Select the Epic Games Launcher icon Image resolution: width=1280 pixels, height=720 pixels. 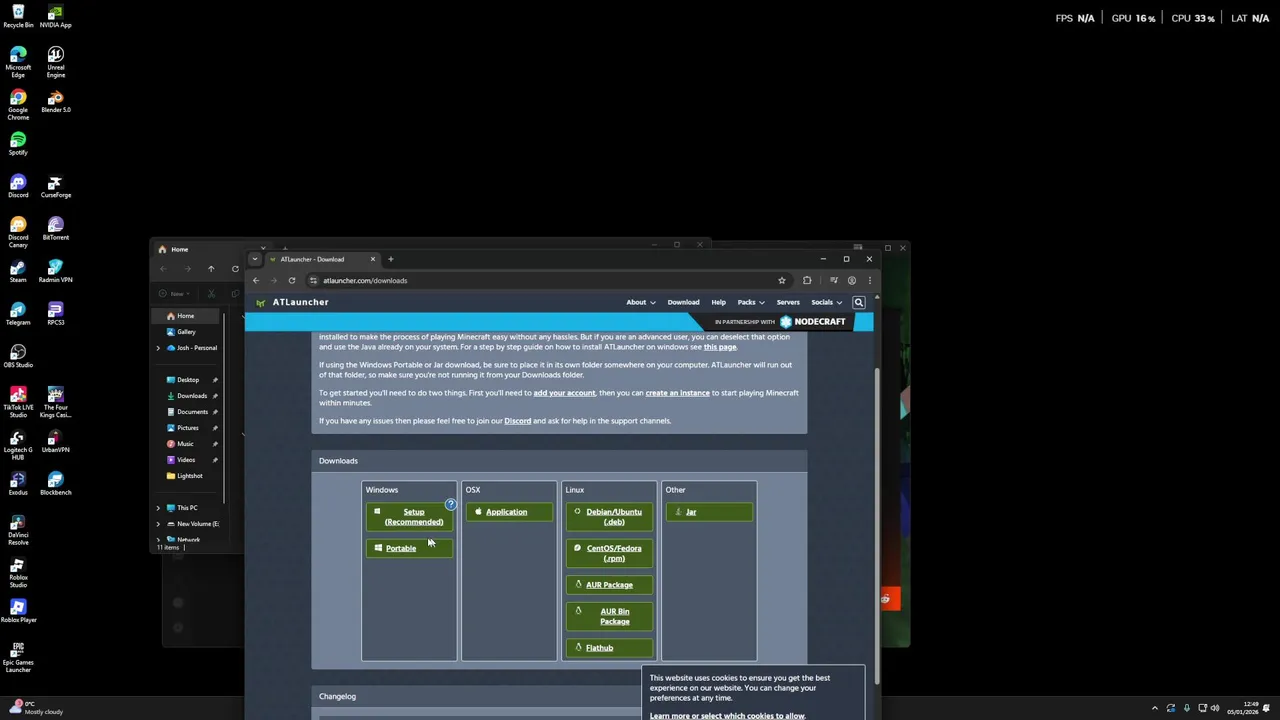click(18, 658)
